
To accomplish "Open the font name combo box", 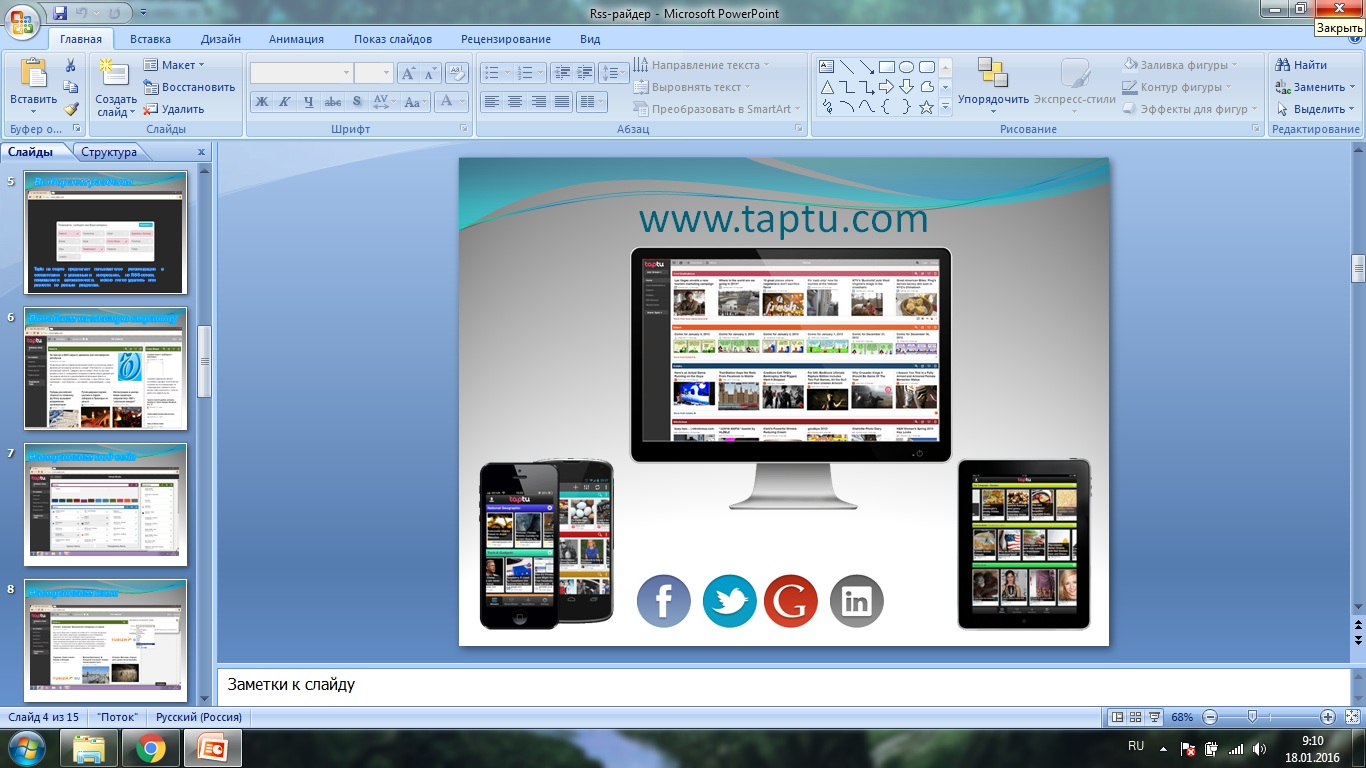I will [x=301, y=73].
